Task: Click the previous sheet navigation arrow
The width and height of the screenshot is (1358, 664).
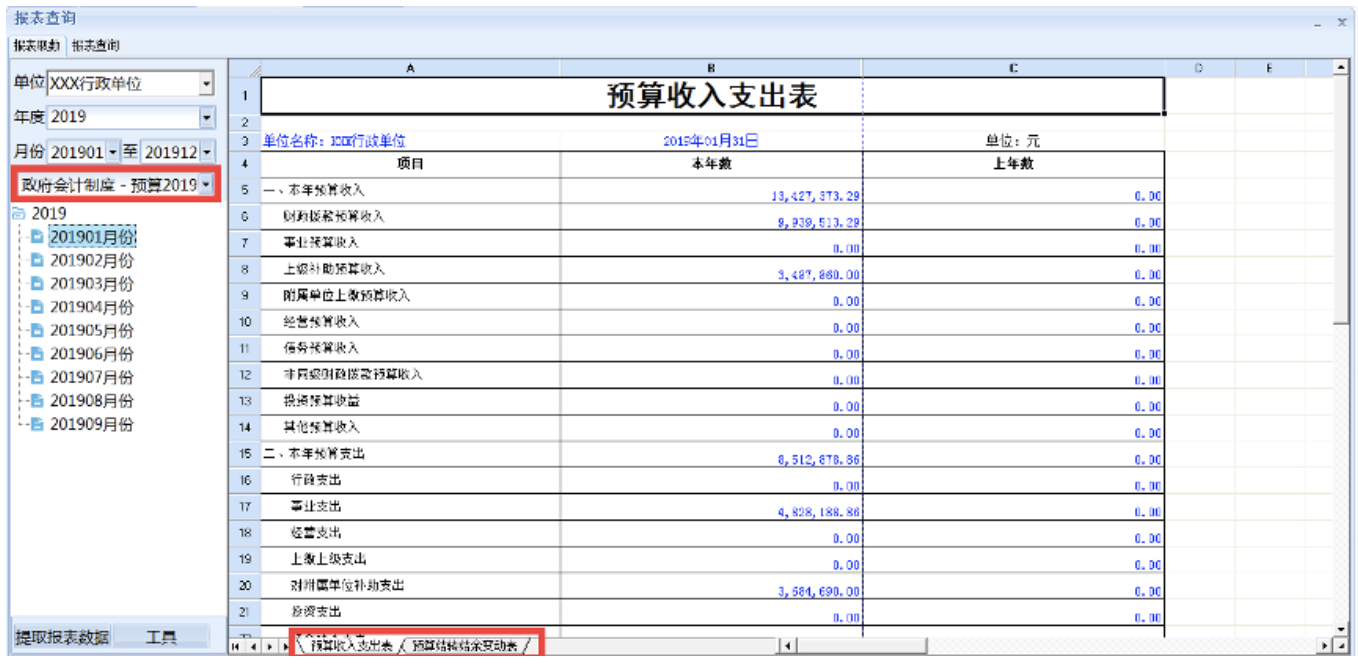Action: tap(252, 647)
